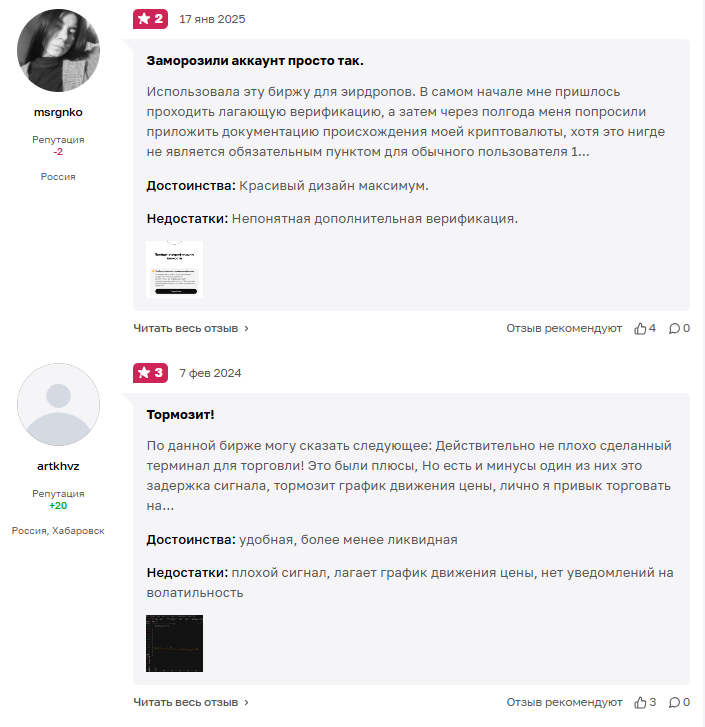
Task: Open msrgnko username profile link
Action: [x=58, y=113]
